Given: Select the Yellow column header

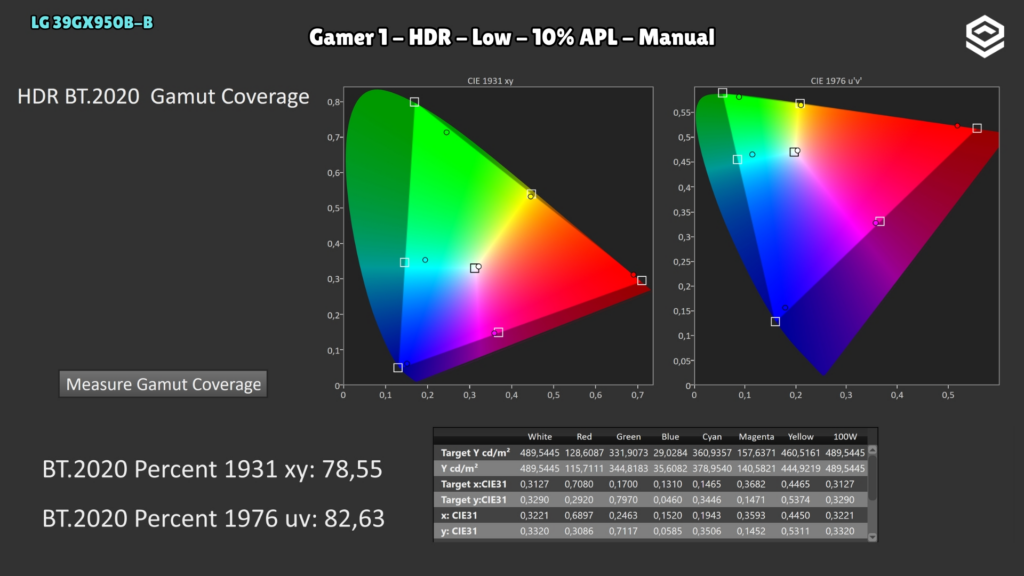Looking at the screenshot, I should tap(801, 437).
